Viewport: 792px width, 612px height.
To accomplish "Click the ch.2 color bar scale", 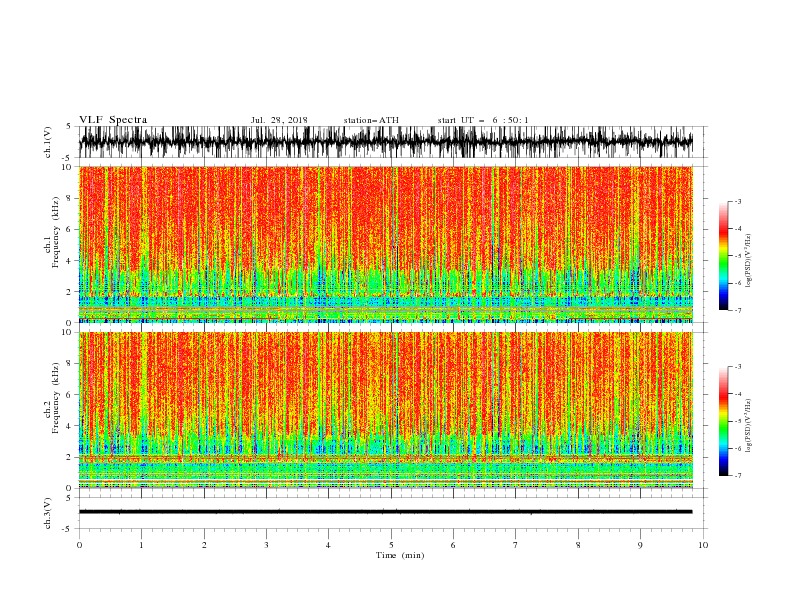I will coord(723,421).
